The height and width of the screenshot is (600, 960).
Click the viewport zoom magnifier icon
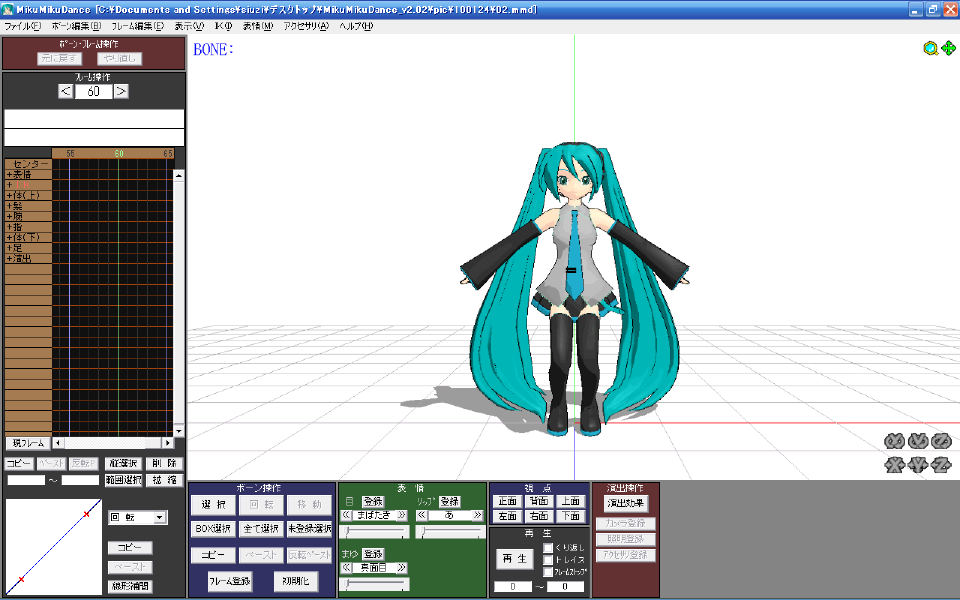click(x=931, y=48)
